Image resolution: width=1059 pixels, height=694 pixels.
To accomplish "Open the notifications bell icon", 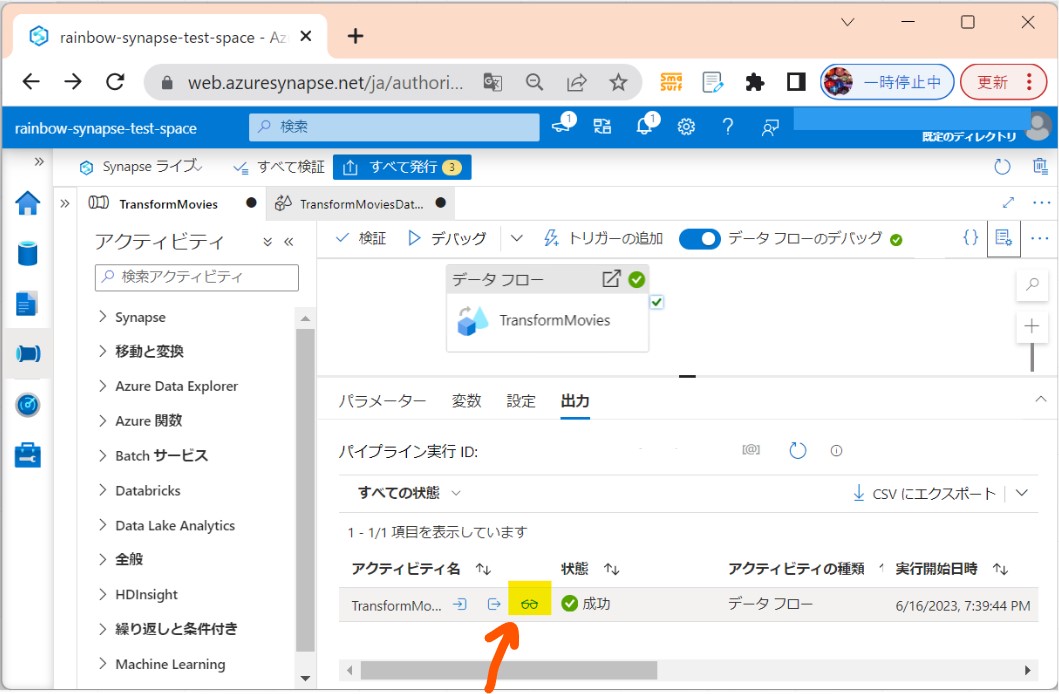I will coord(646,125).
